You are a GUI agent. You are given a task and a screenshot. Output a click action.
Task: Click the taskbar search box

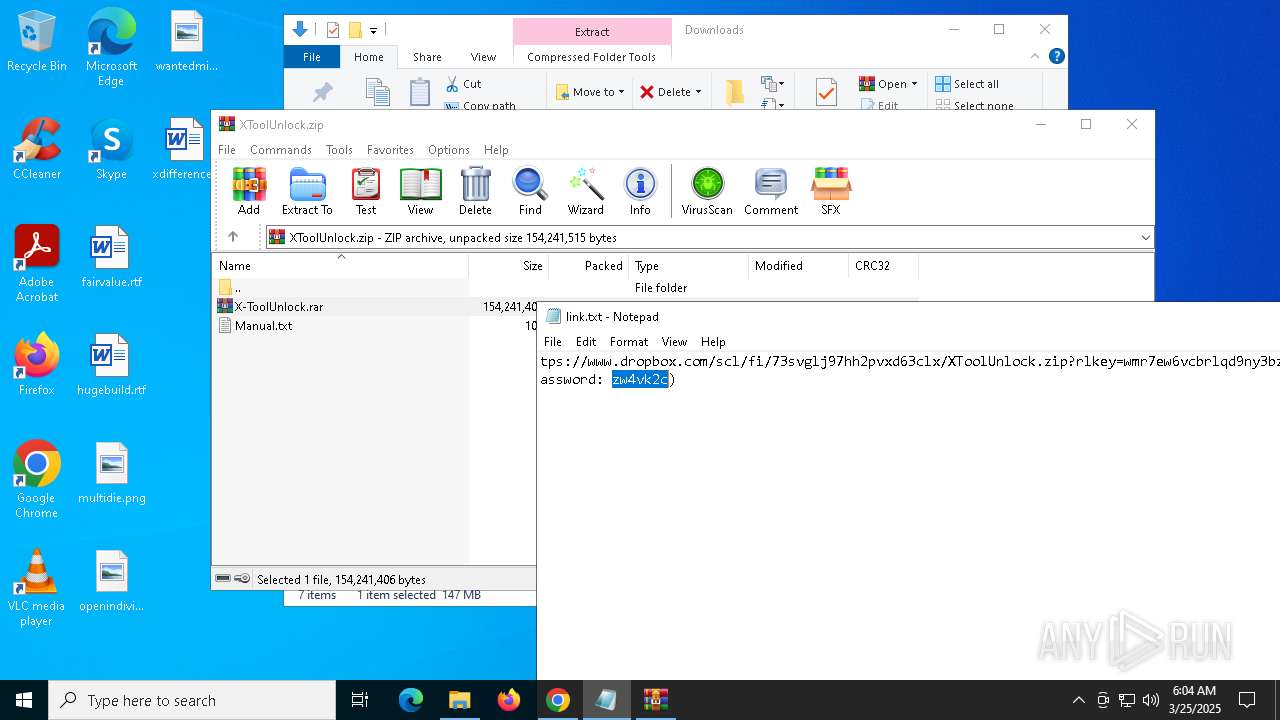[192, 700]
